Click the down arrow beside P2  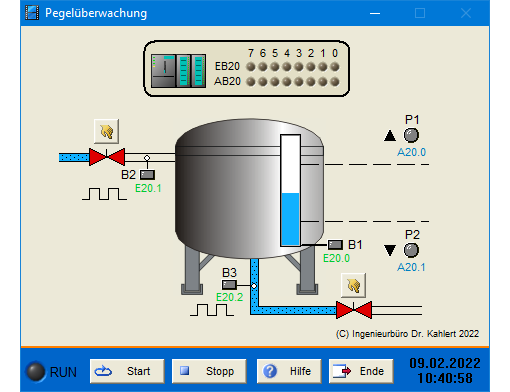tap(390, 250)
